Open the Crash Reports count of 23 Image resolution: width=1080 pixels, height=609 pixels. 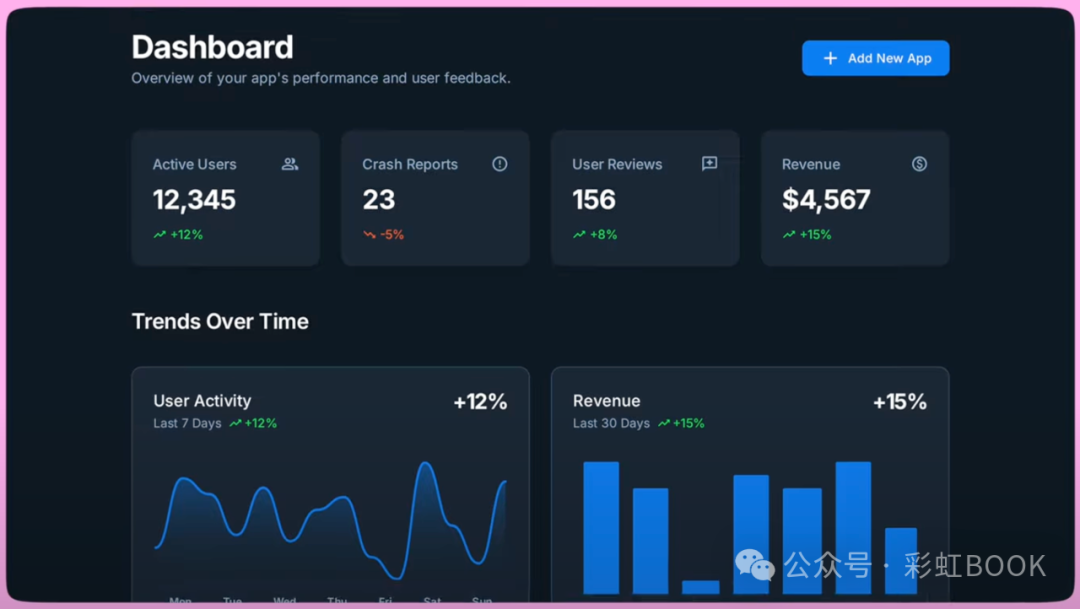click(x=379, y=200)
